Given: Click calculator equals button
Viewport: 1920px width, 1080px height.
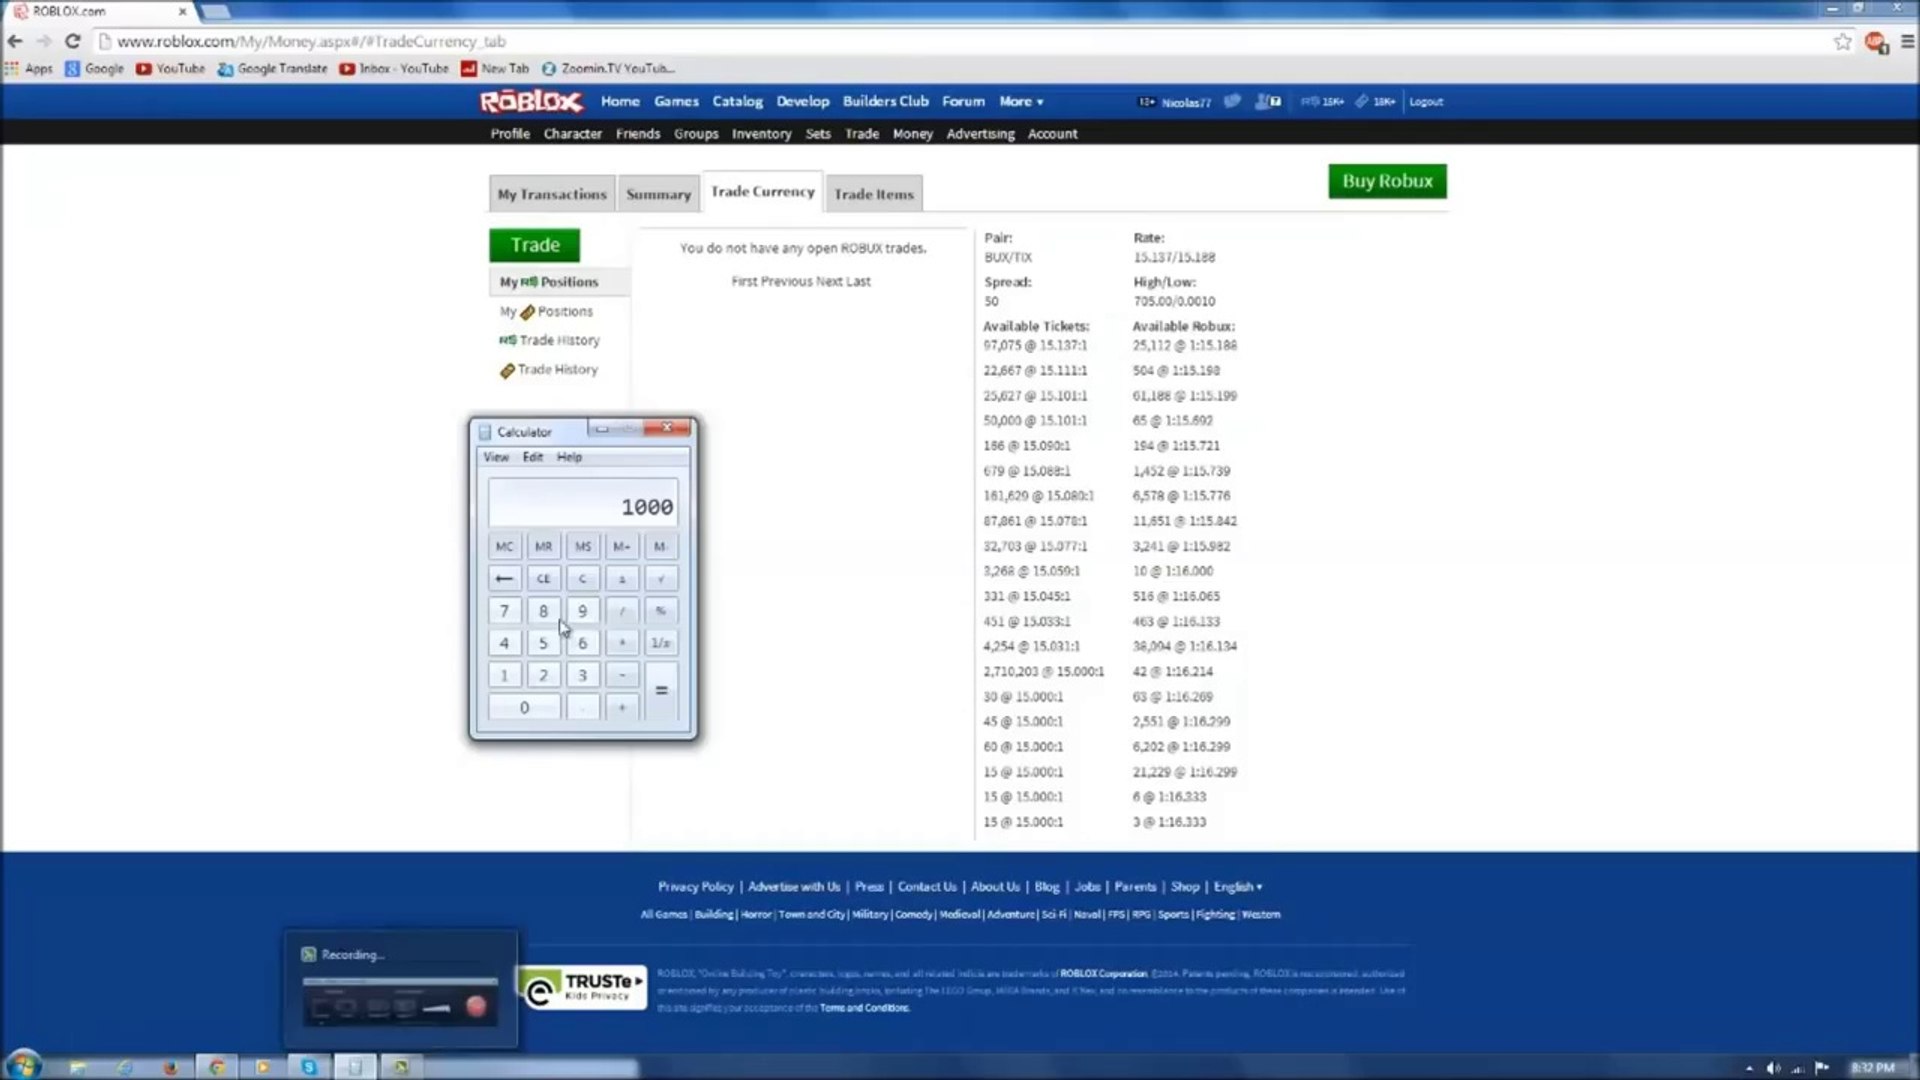Looking at the screenshot, I should pyautogui.click(x=659, y=690).
